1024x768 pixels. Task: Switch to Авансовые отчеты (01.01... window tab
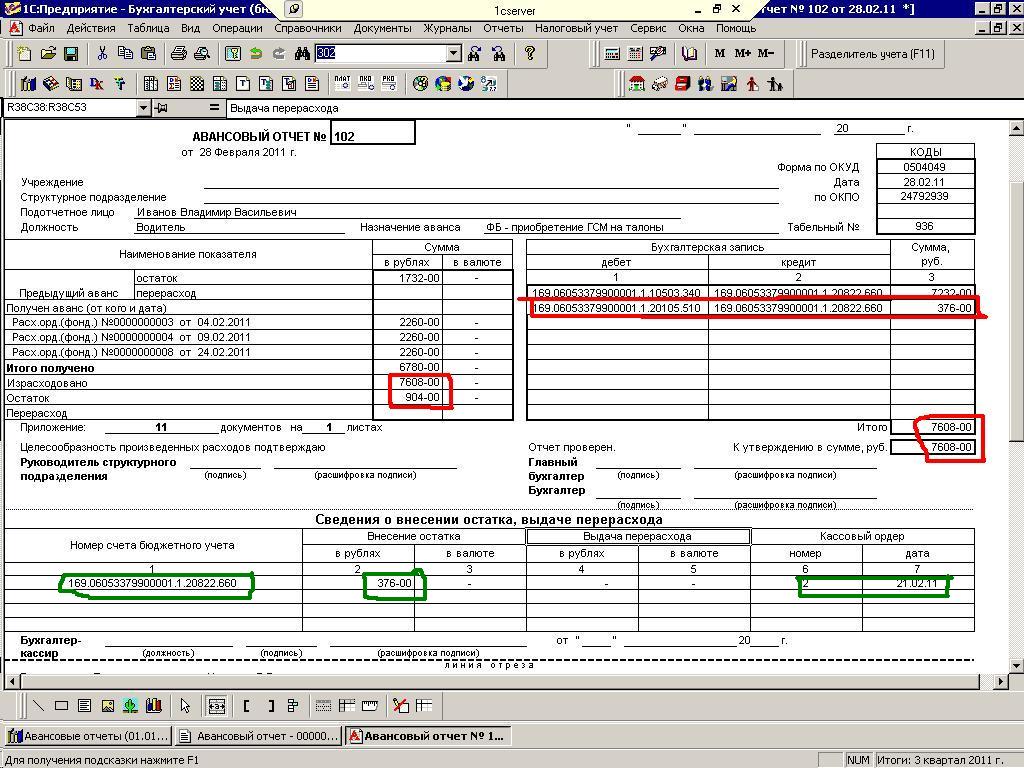click(87, 737)
